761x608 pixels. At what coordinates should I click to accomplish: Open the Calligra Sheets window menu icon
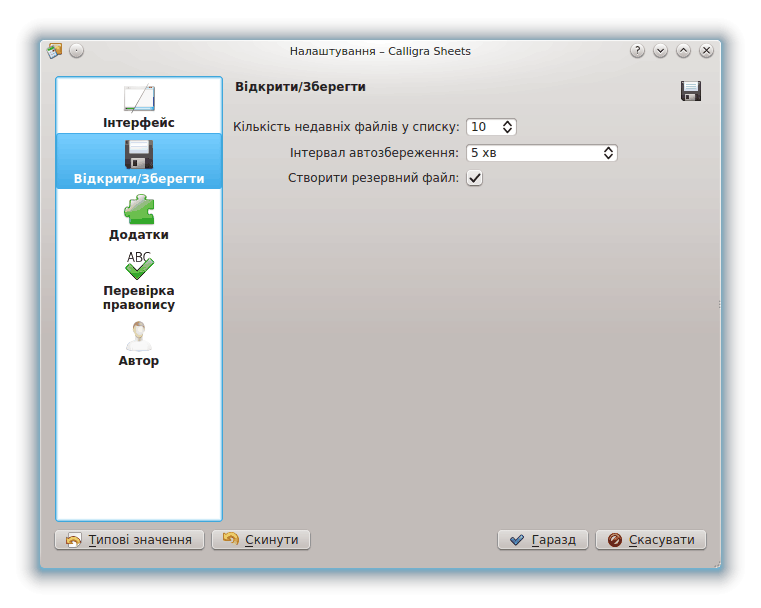click(54, 51)
